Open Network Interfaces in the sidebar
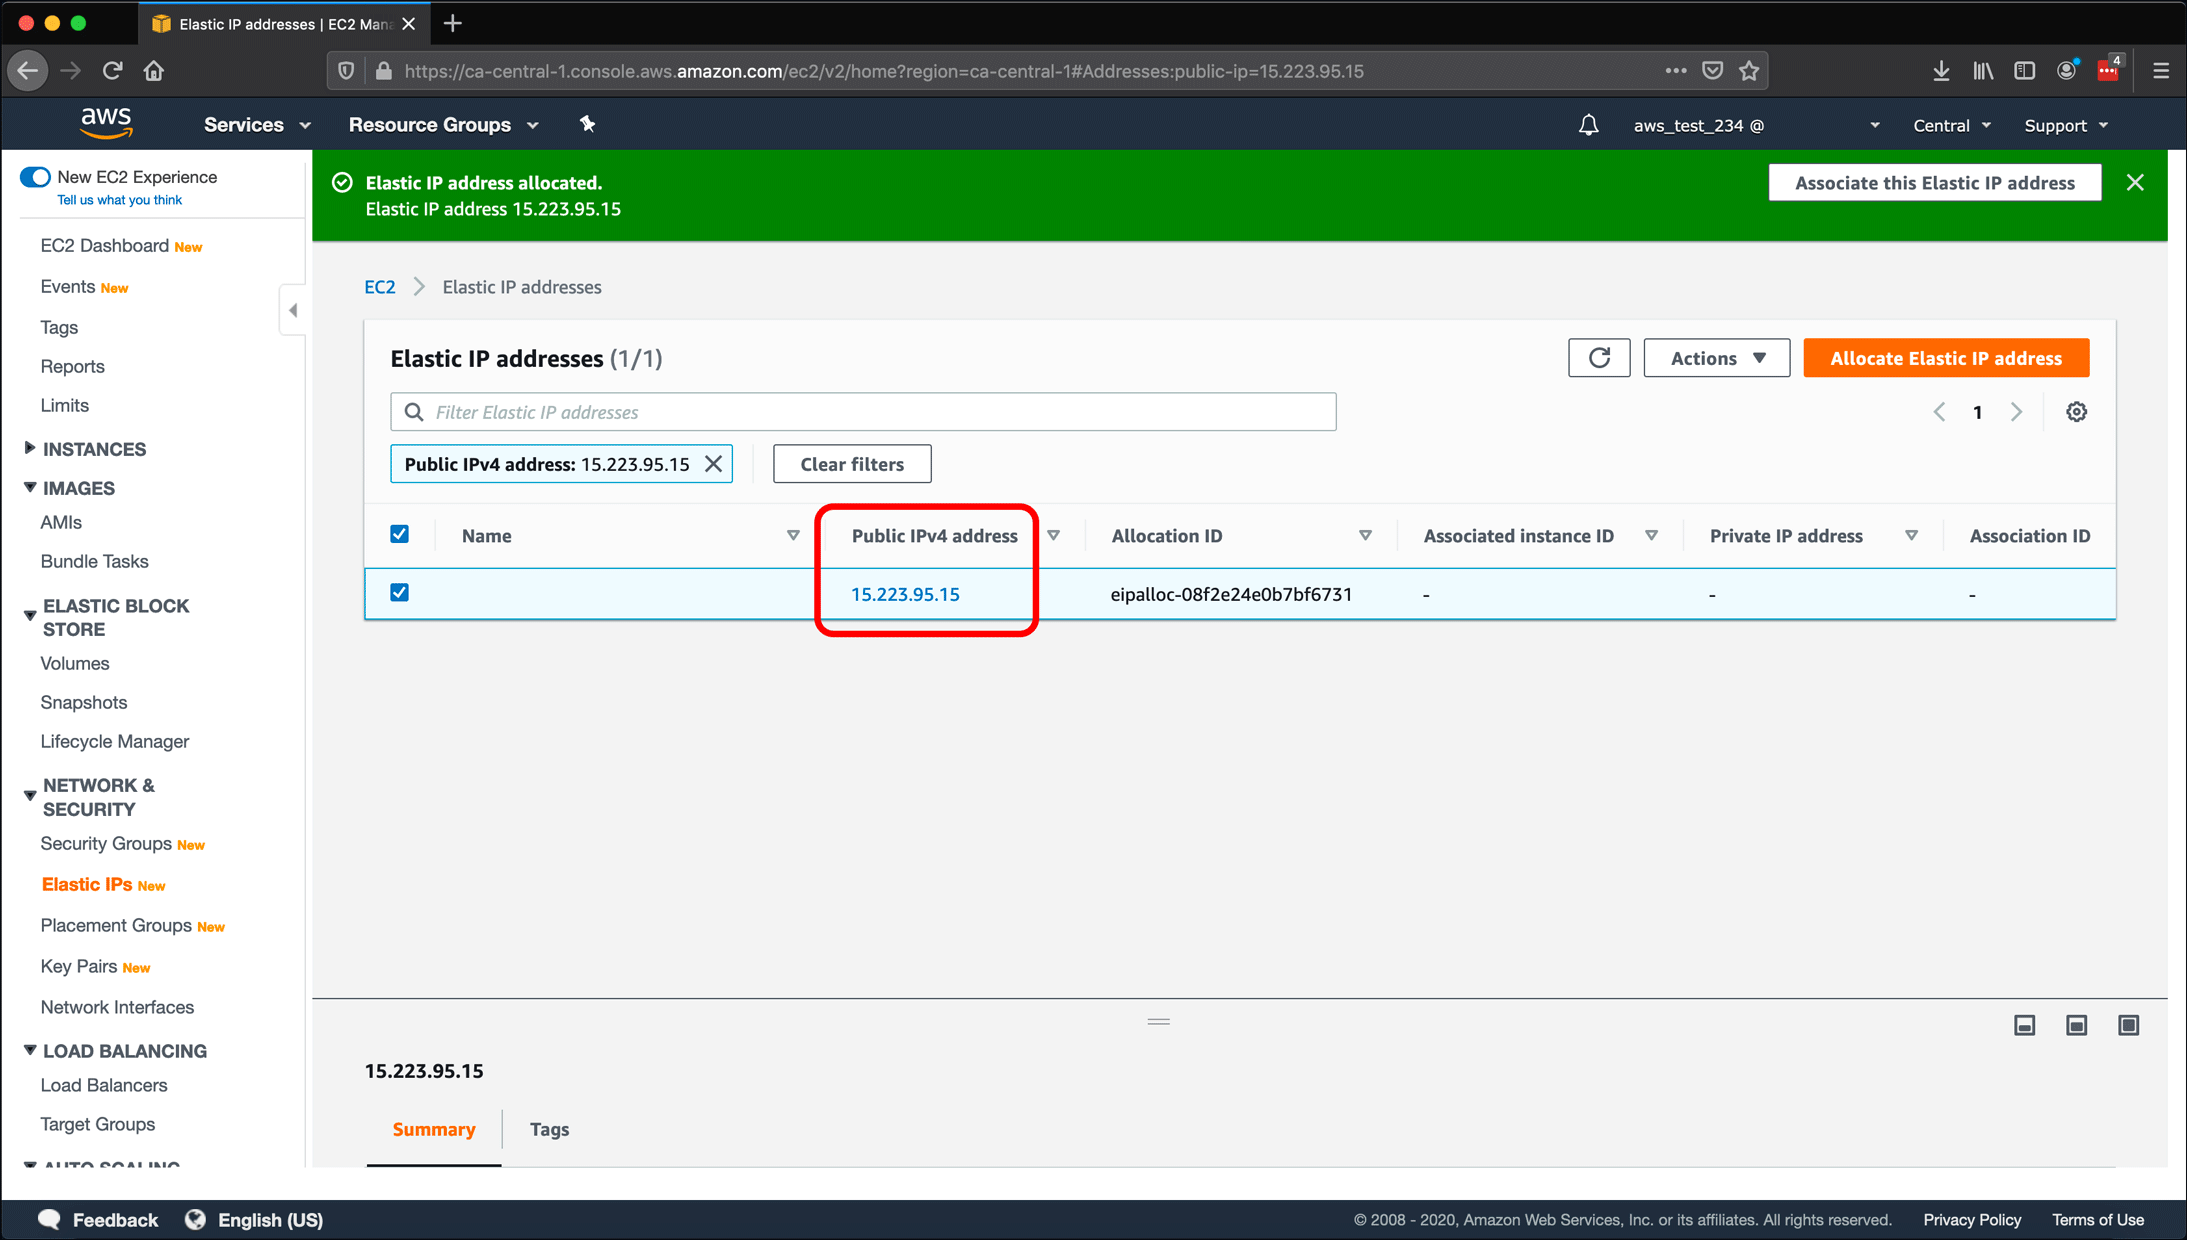The width and height of the screenshot is (2187, 1240). [x=117, y=1007]
